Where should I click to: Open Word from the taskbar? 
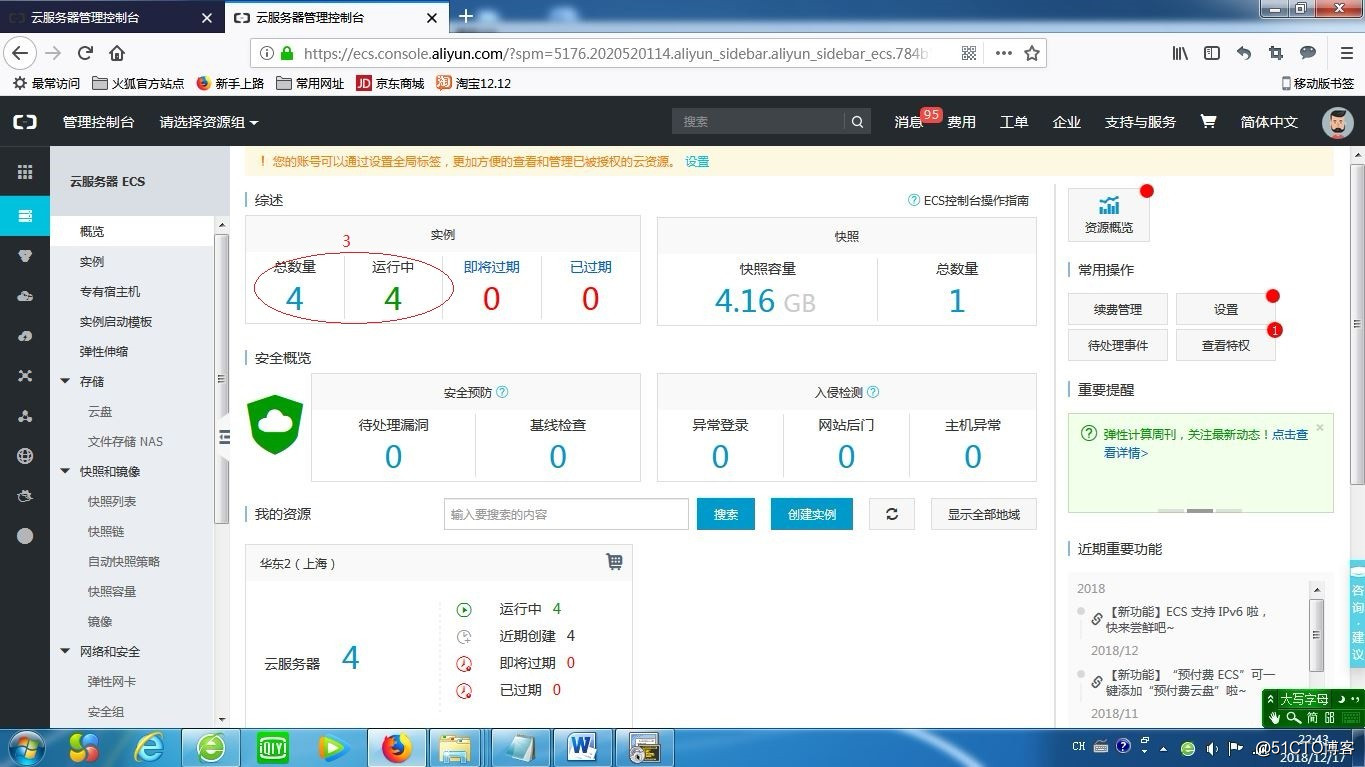coord(581,748)
